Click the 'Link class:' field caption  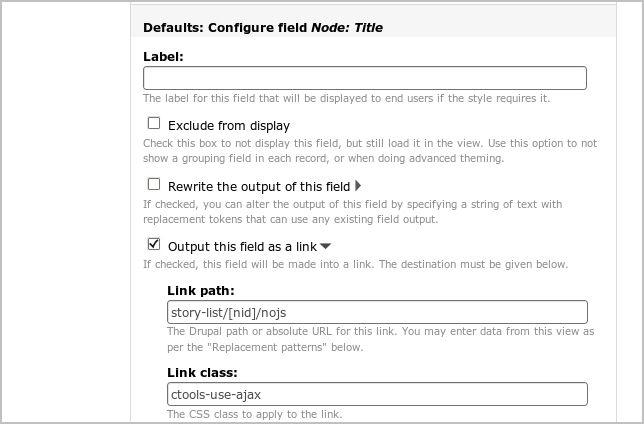pos(203,372)
